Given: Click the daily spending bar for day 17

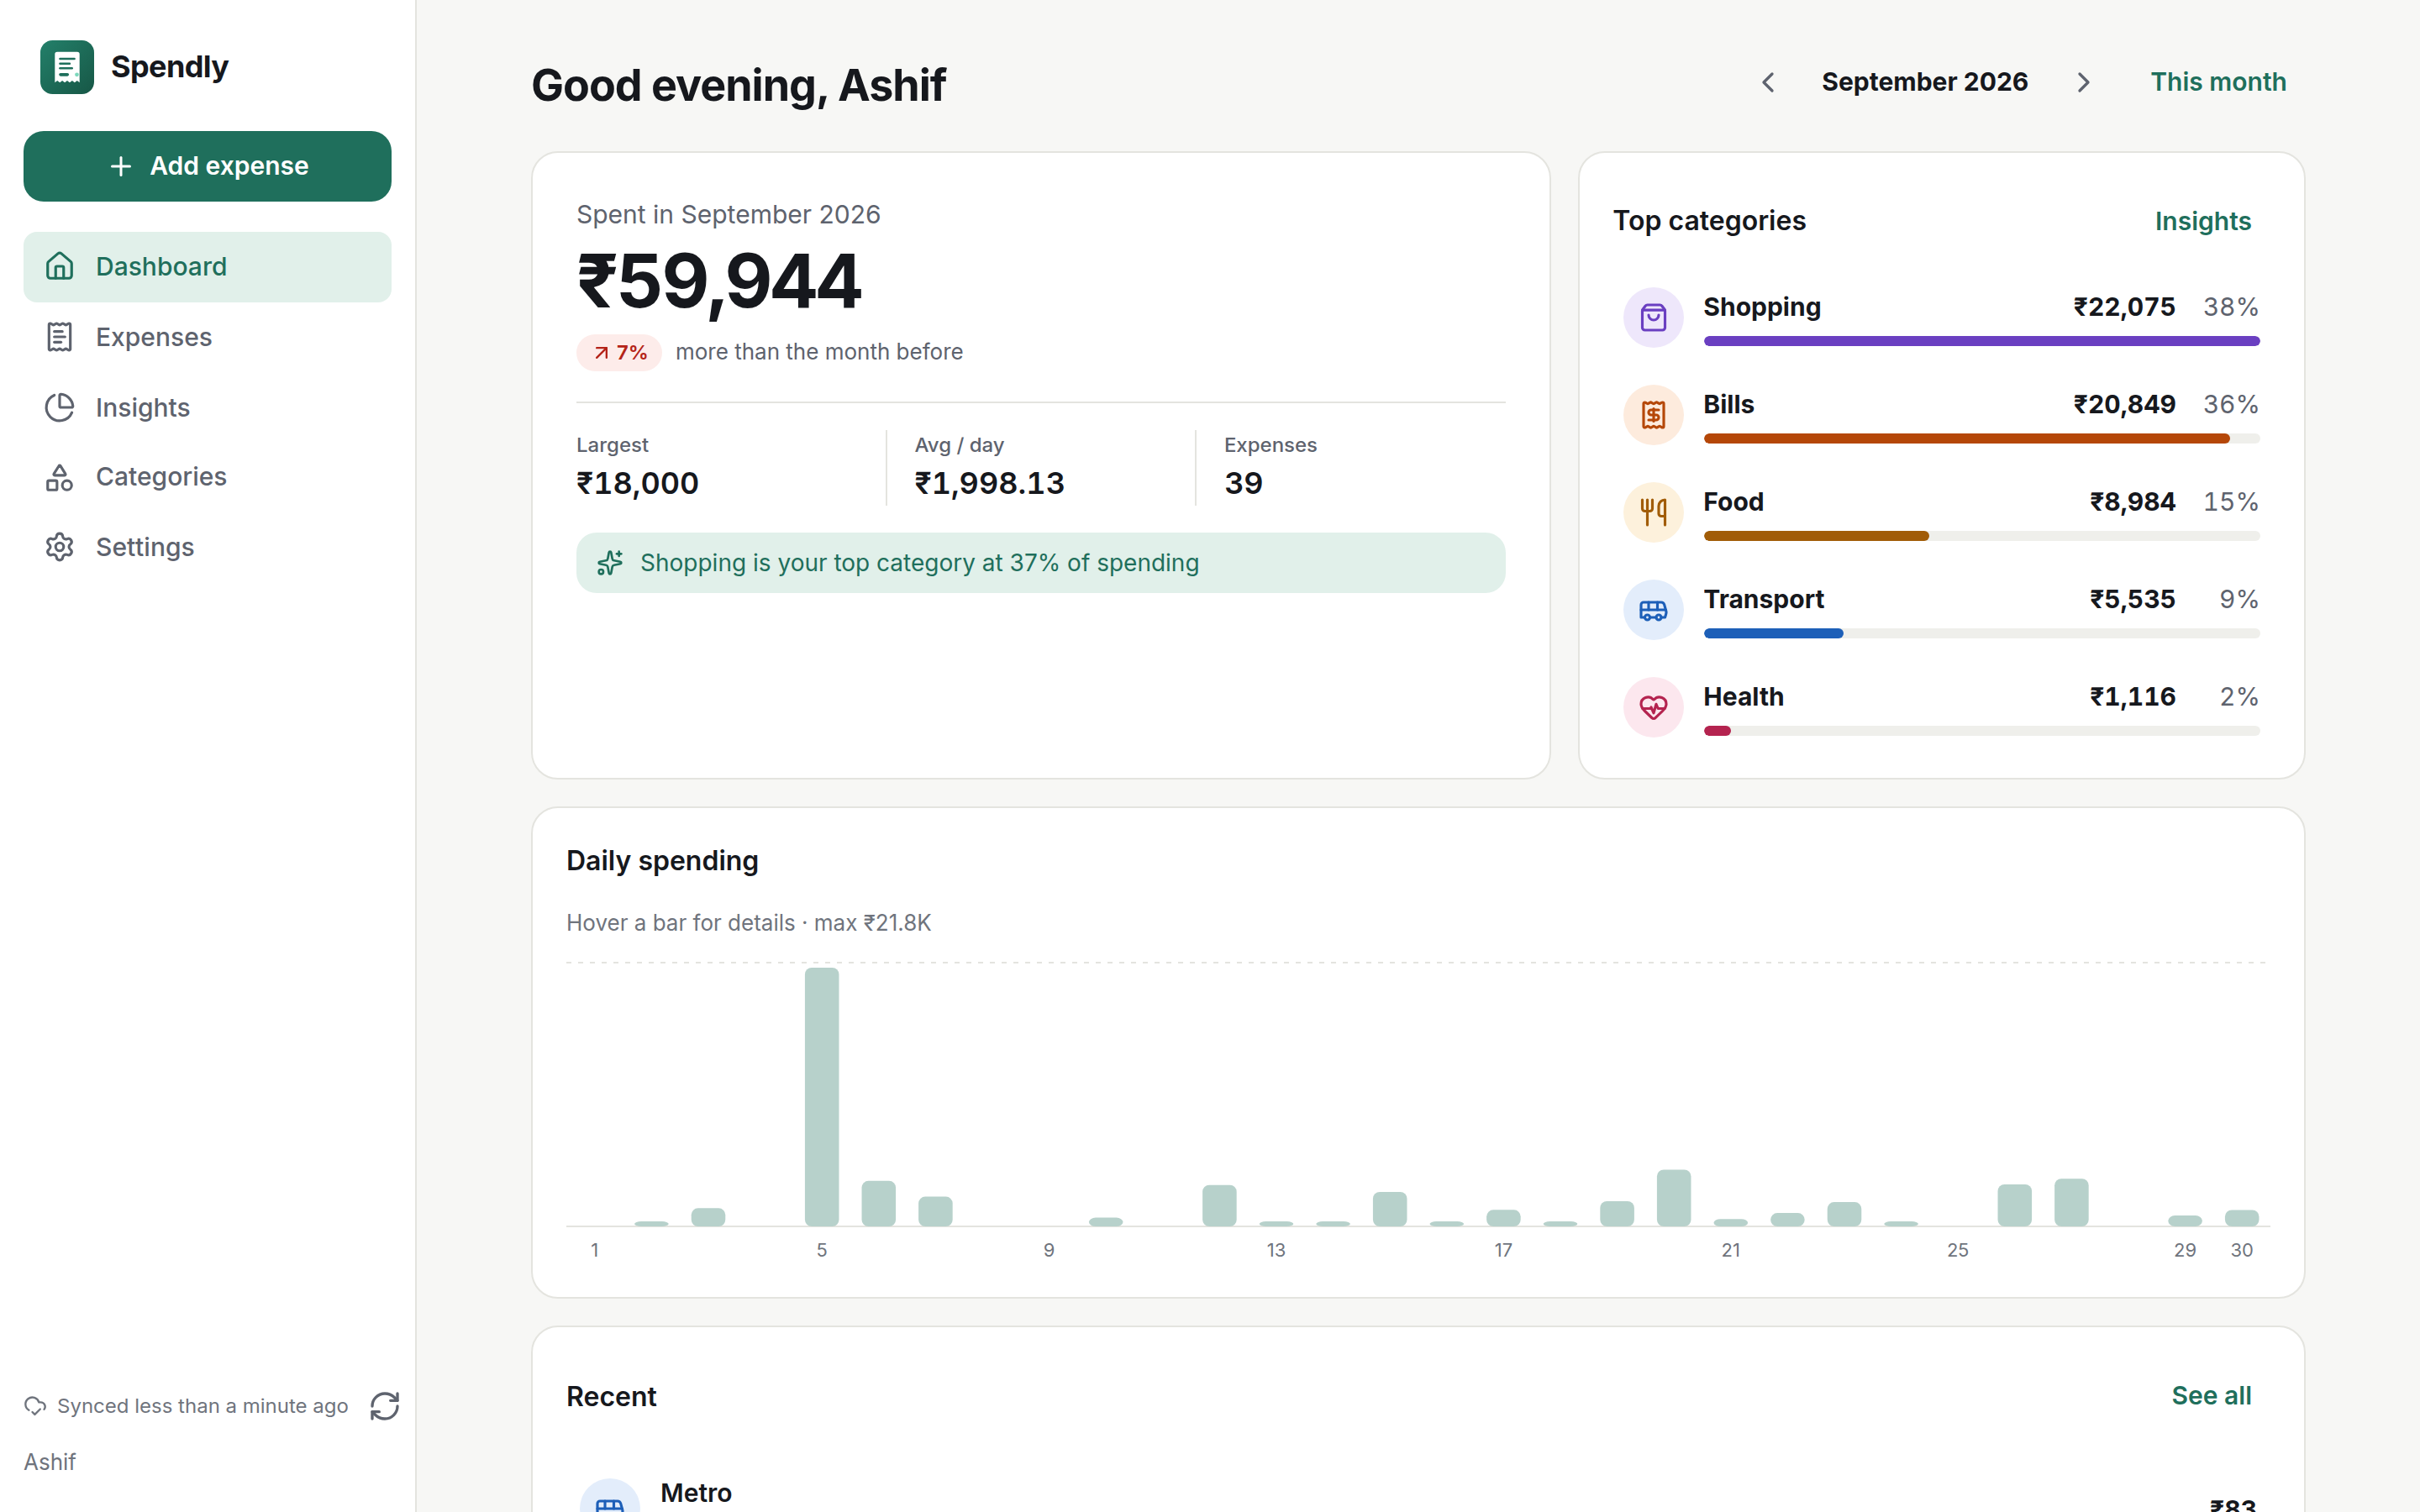Looking at the screenshot, I should pyautogui.click(x=1503, y=1218).
